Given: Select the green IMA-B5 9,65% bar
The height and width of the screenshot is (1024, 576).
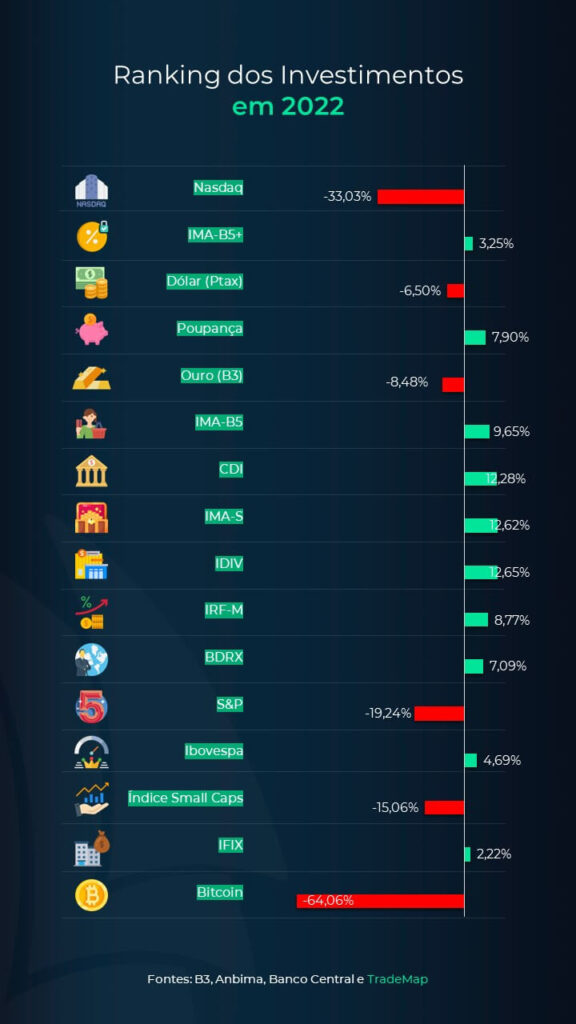Looking at the screenshot, I should [x=477, y=432].
